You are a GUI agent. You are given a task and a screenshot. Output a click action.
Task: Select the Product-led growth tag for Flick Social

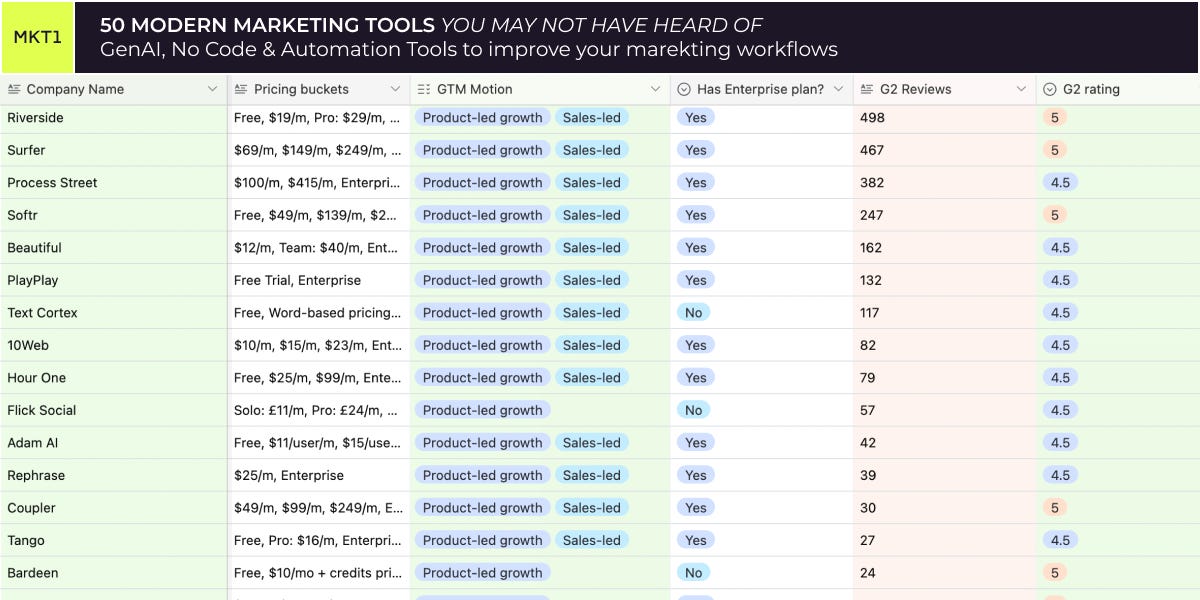pos(483,410)
